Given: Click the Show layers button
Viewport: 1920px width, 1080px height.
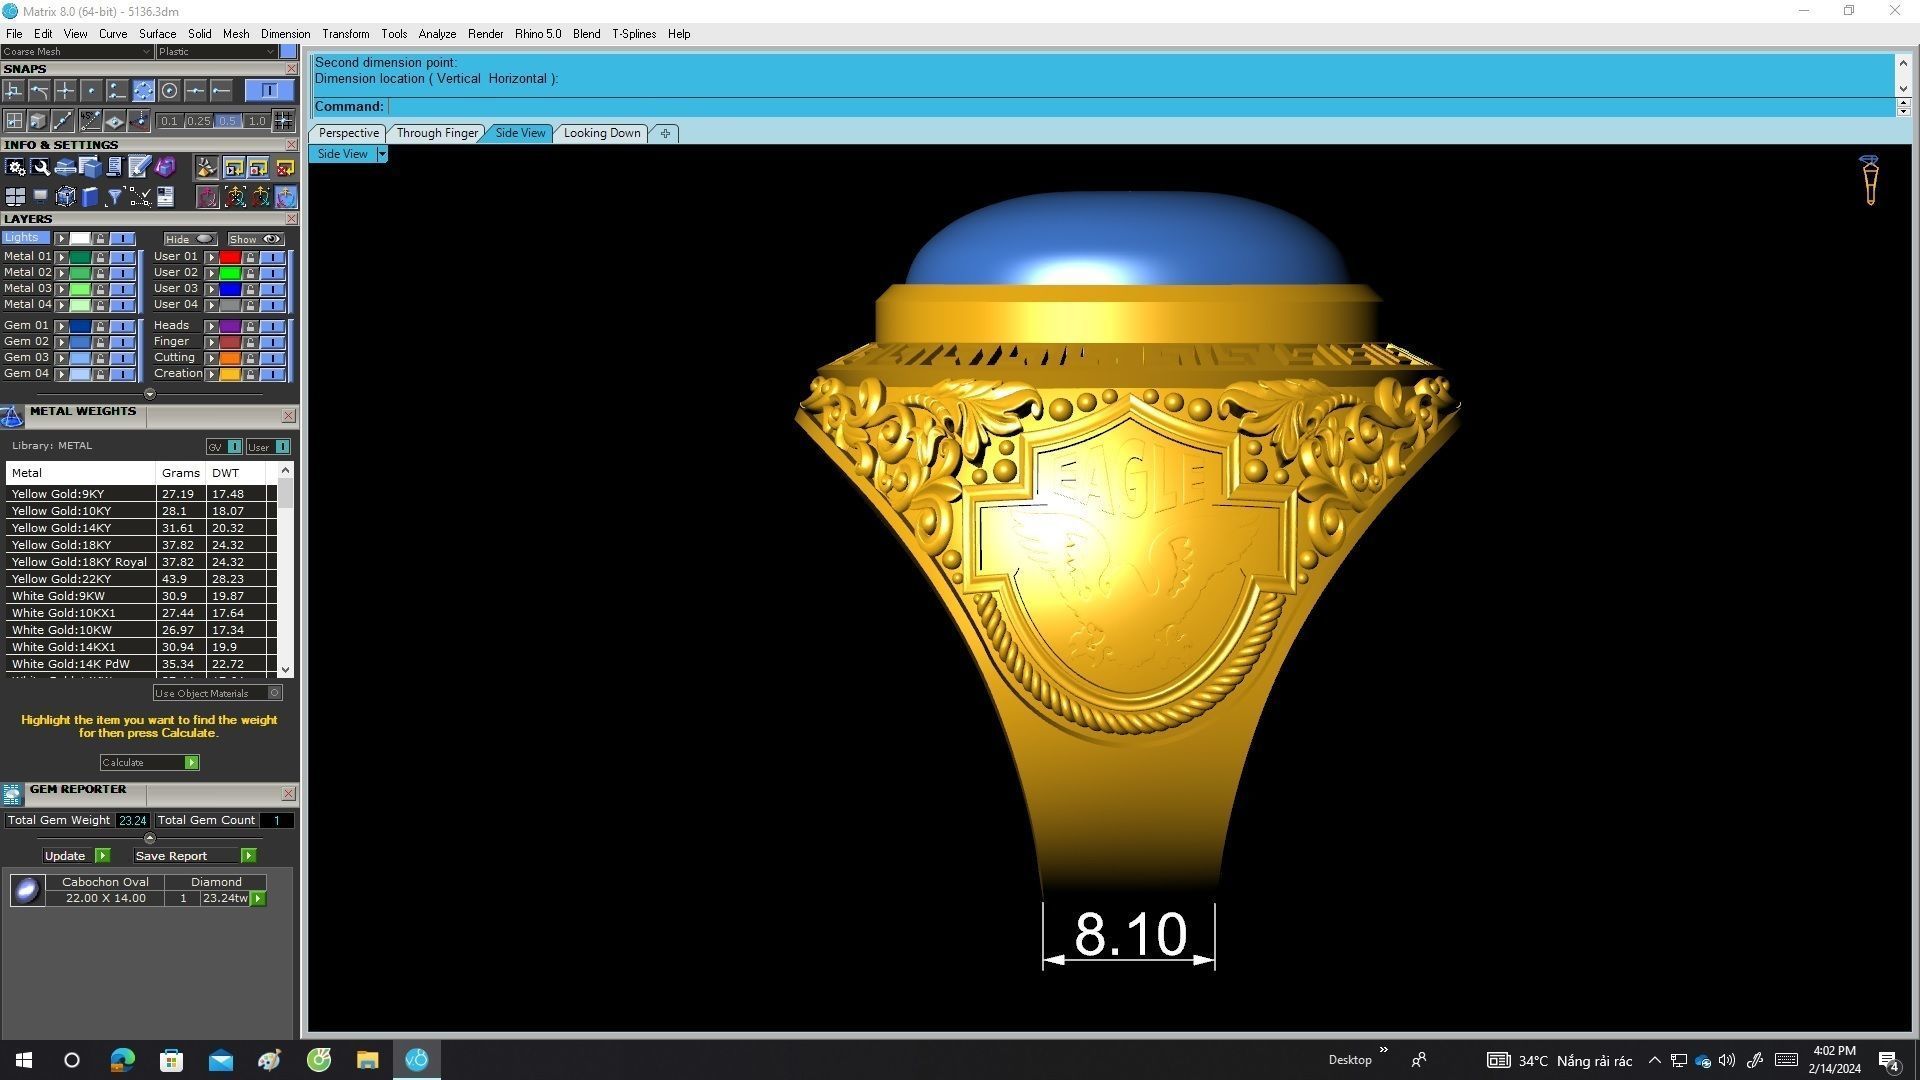Looking at the screenshot, I should 255,239.
